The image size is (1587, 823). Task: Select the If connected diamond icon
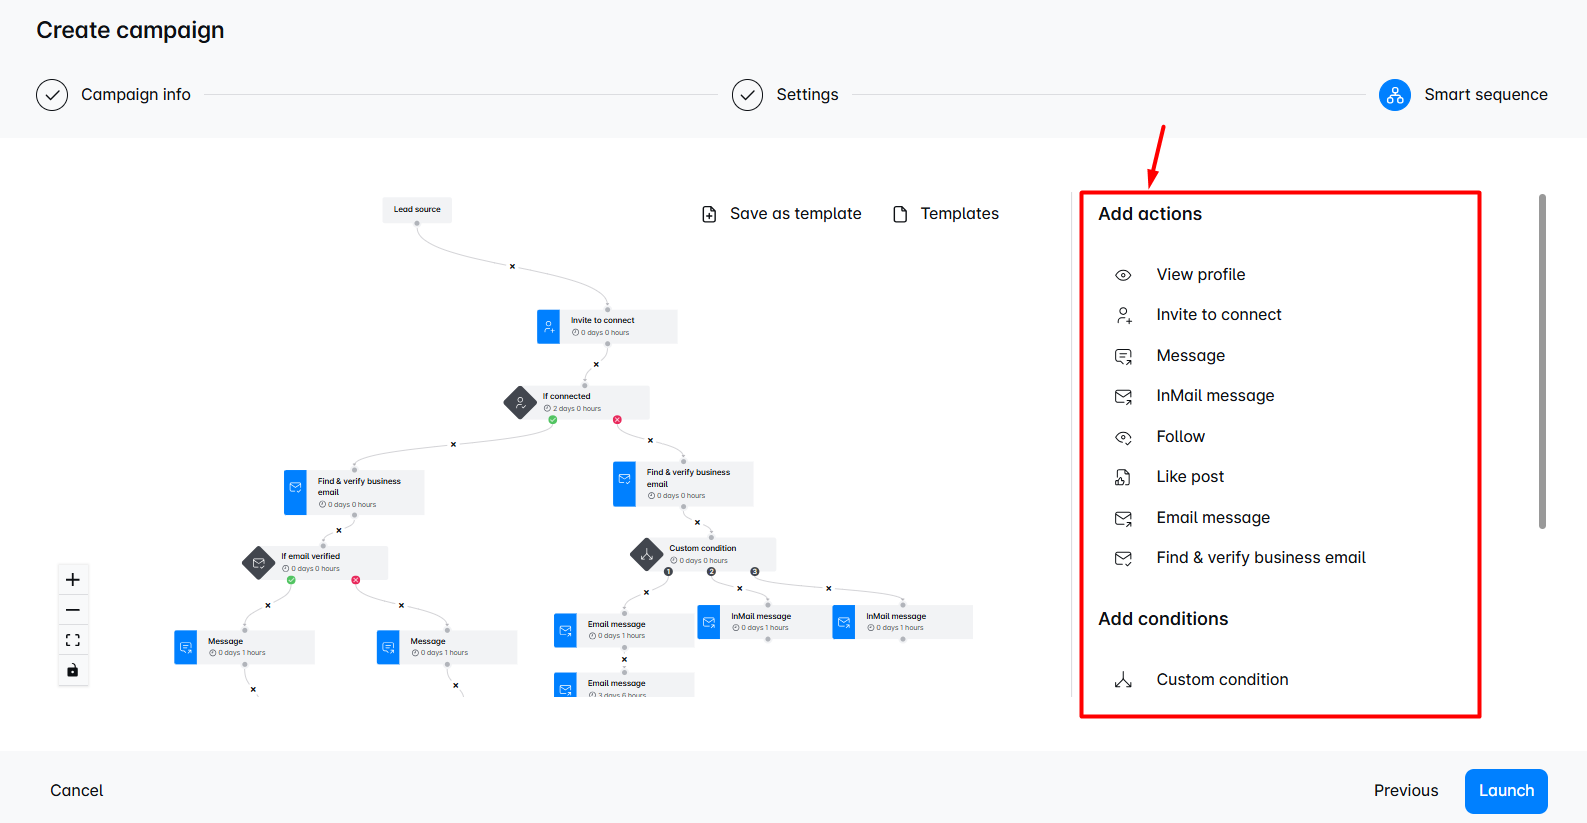tap(520, 403)
